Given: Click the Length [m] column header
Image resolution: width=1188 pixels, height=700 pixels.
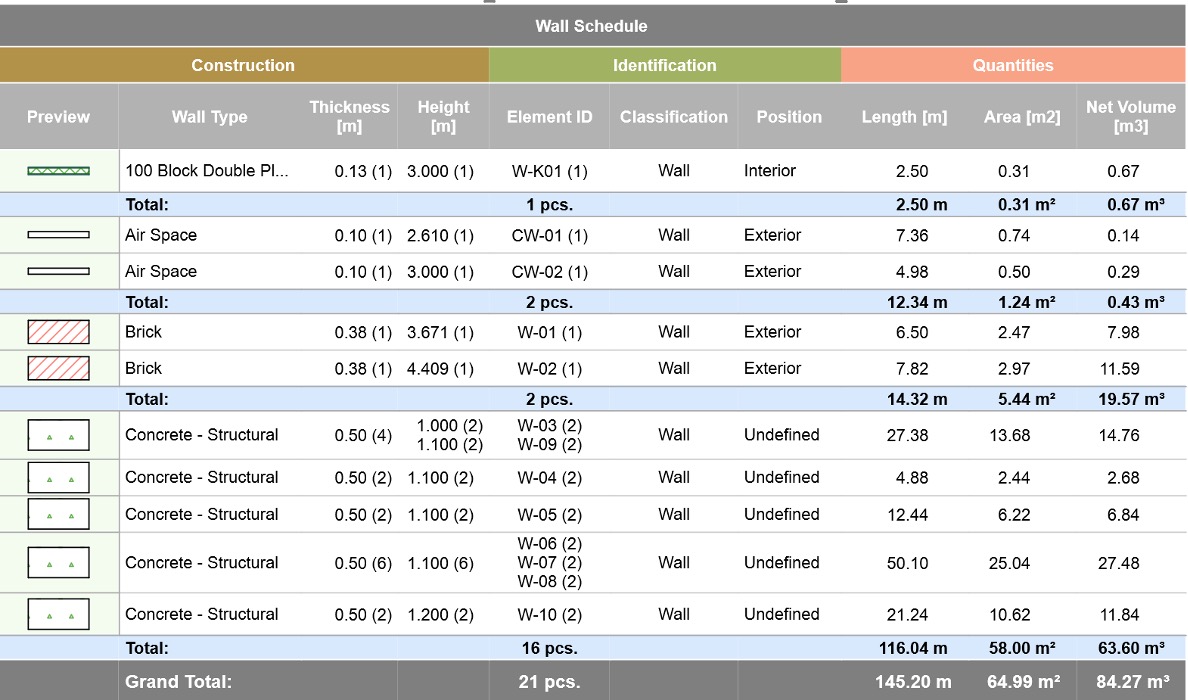Looking at the screenshot, I should coord(904,117).
